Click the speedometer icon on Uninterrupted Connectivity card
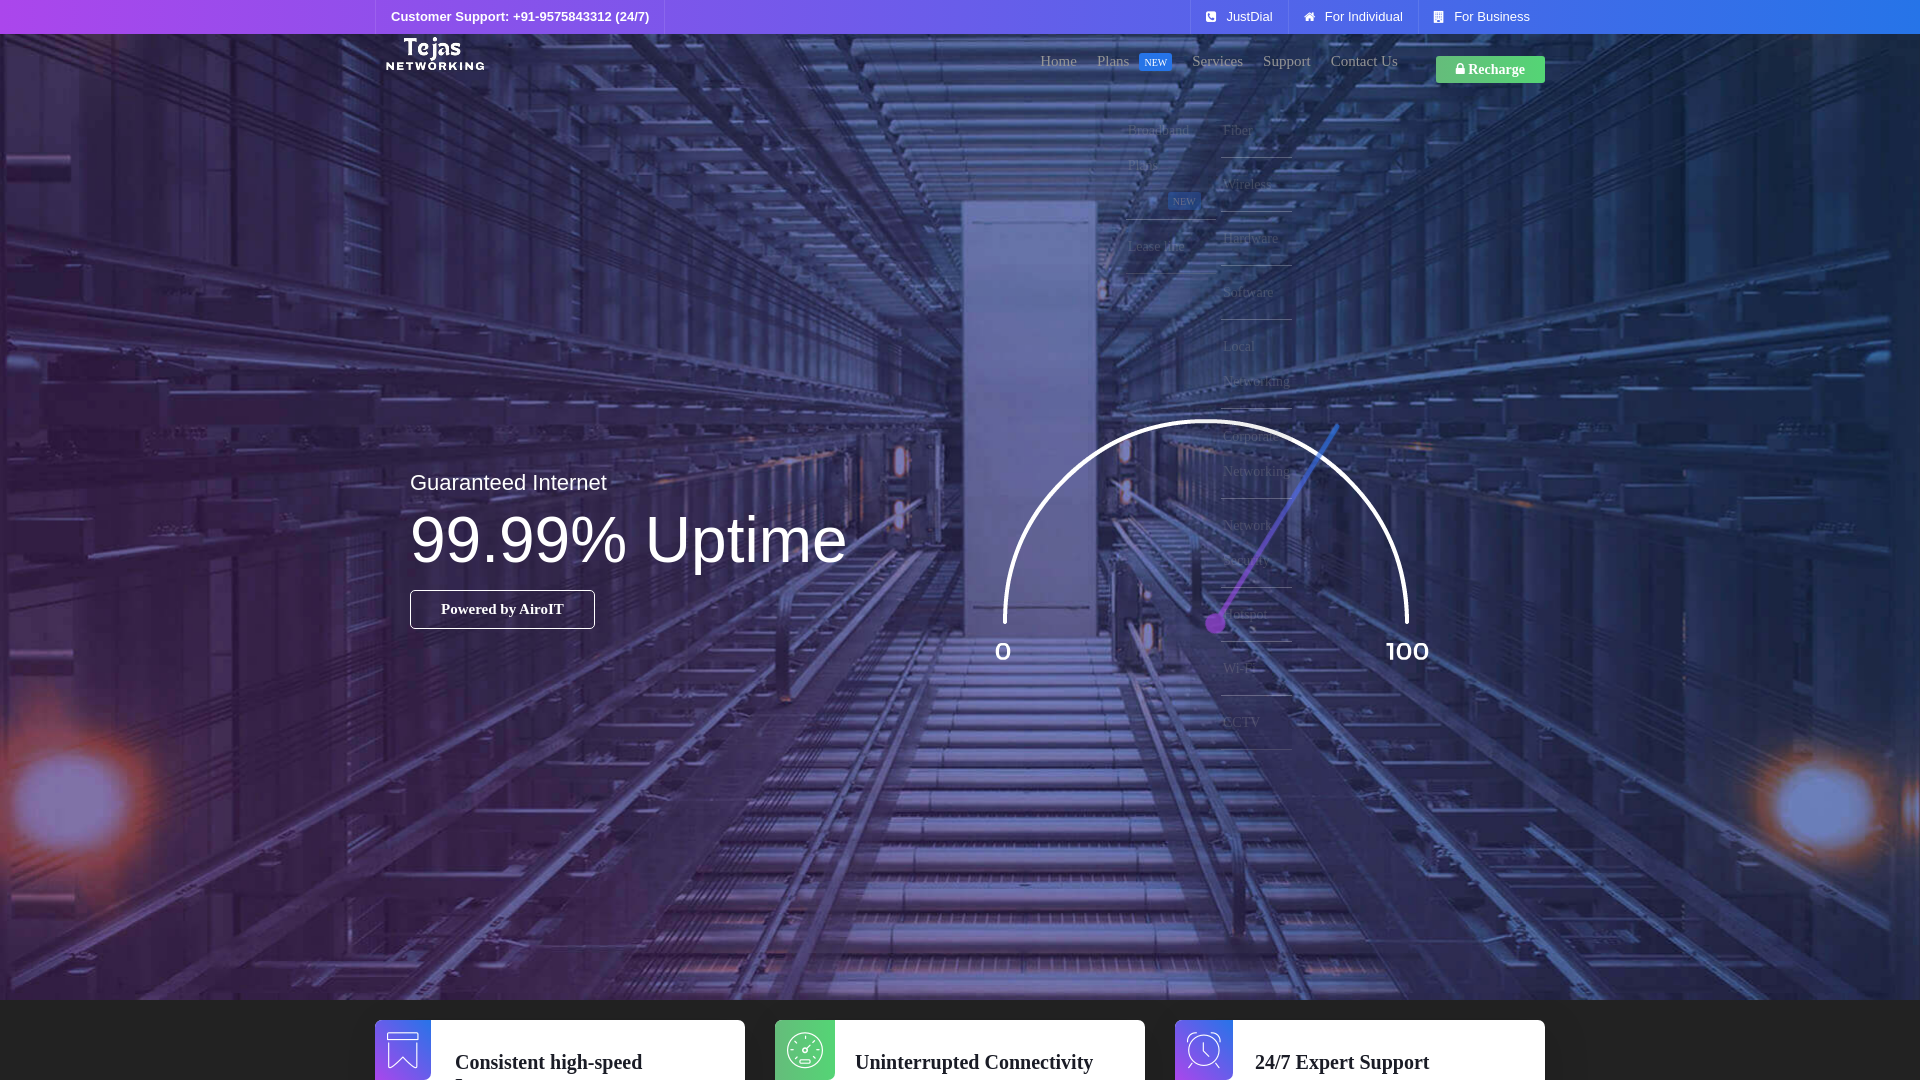 805,1050
